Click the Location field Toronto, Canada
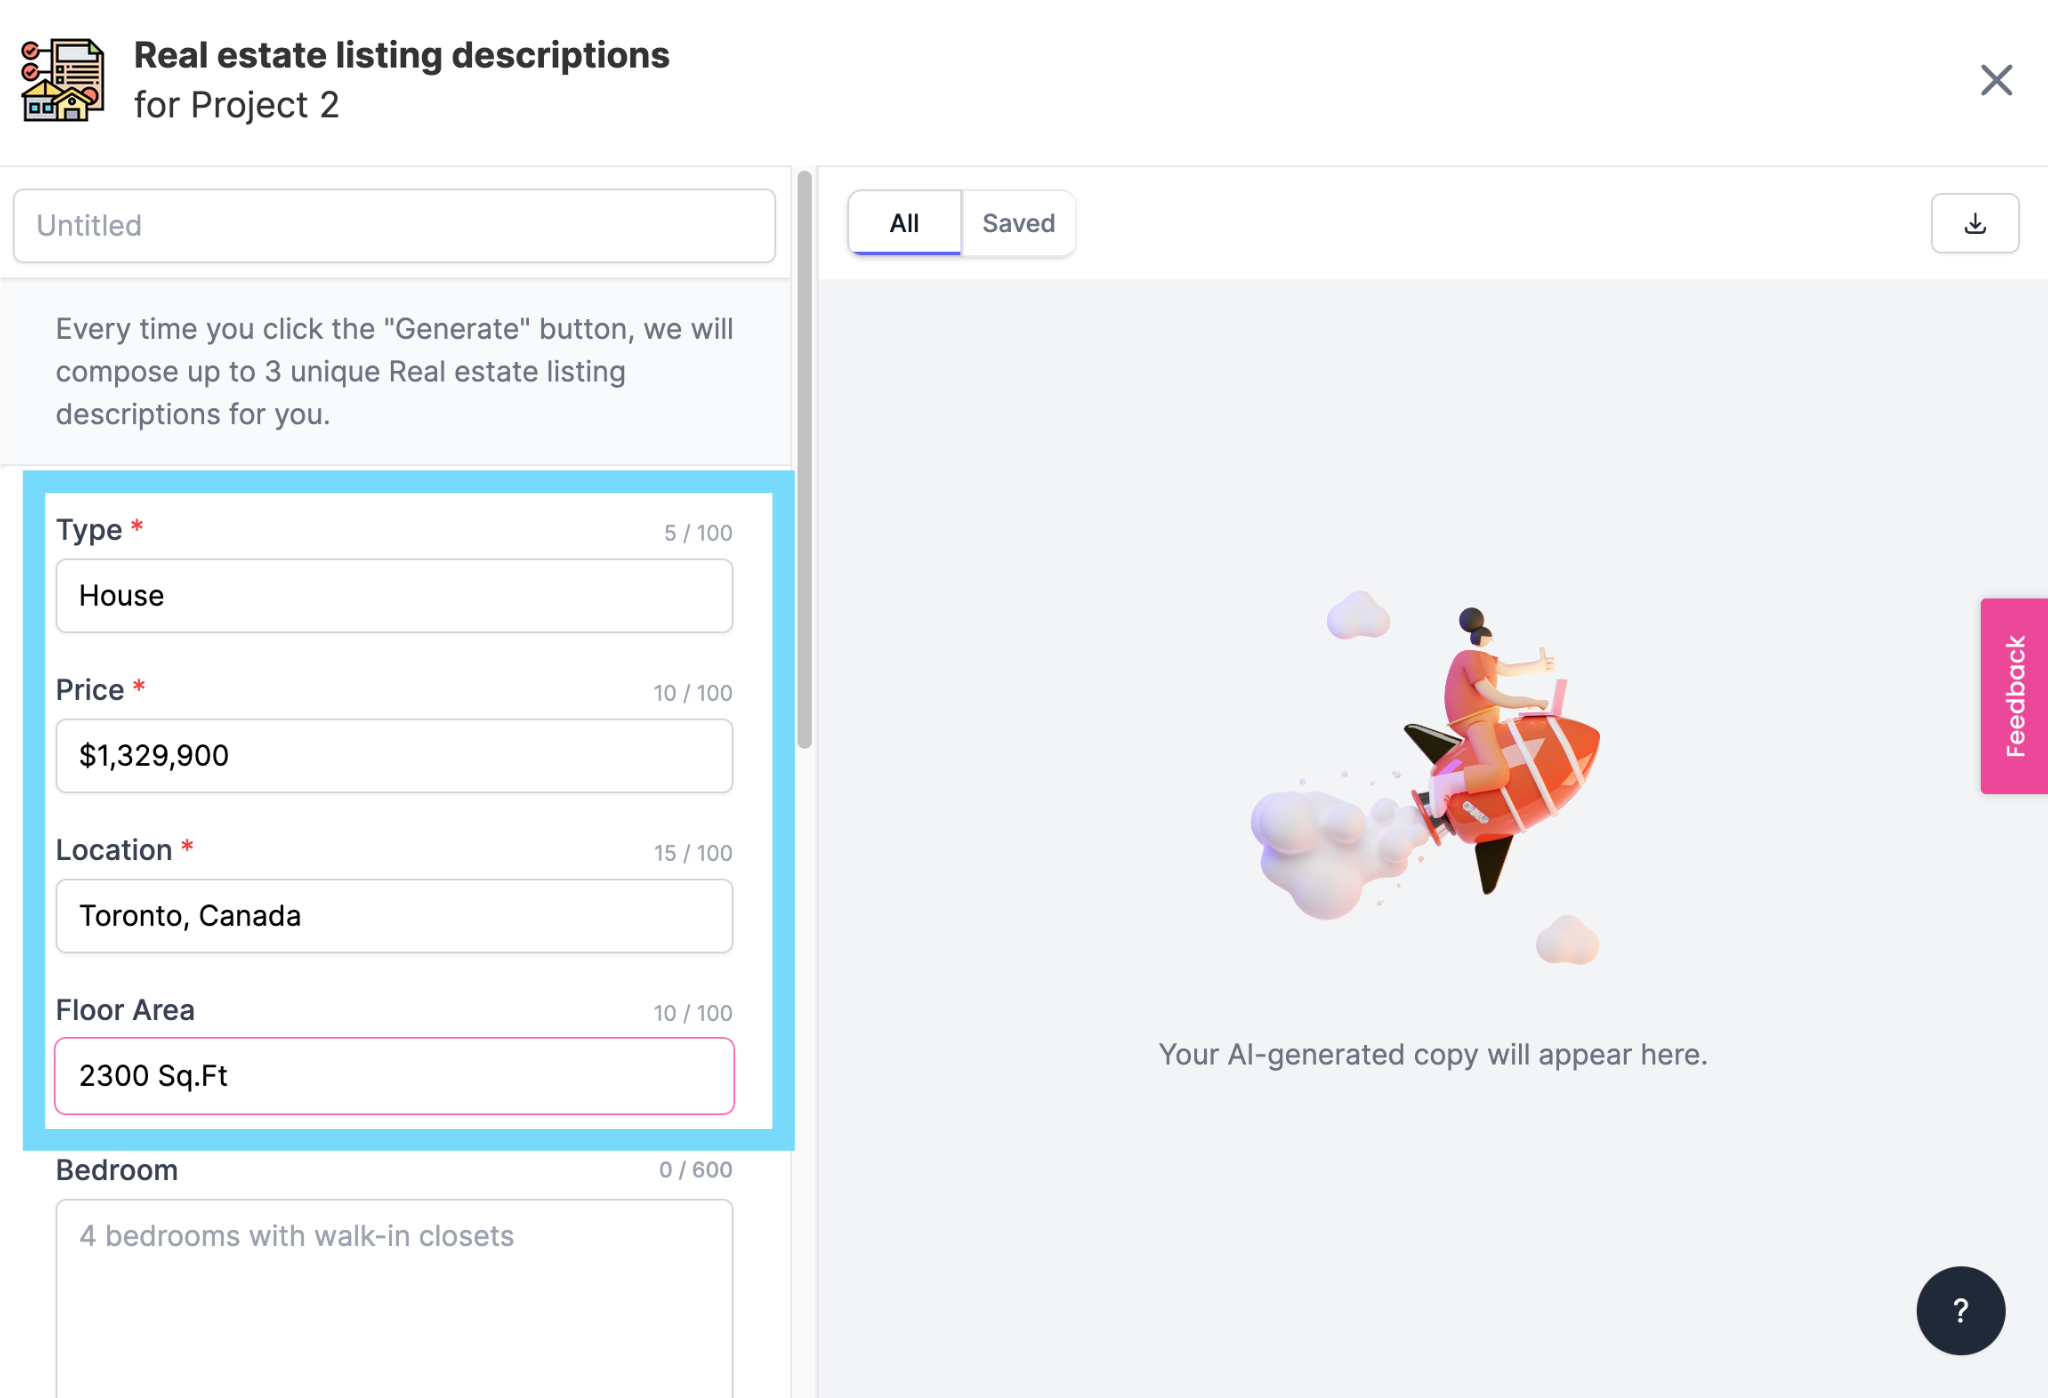The width and height of the screenshot is (2048, 1398). tap(394, 916)
